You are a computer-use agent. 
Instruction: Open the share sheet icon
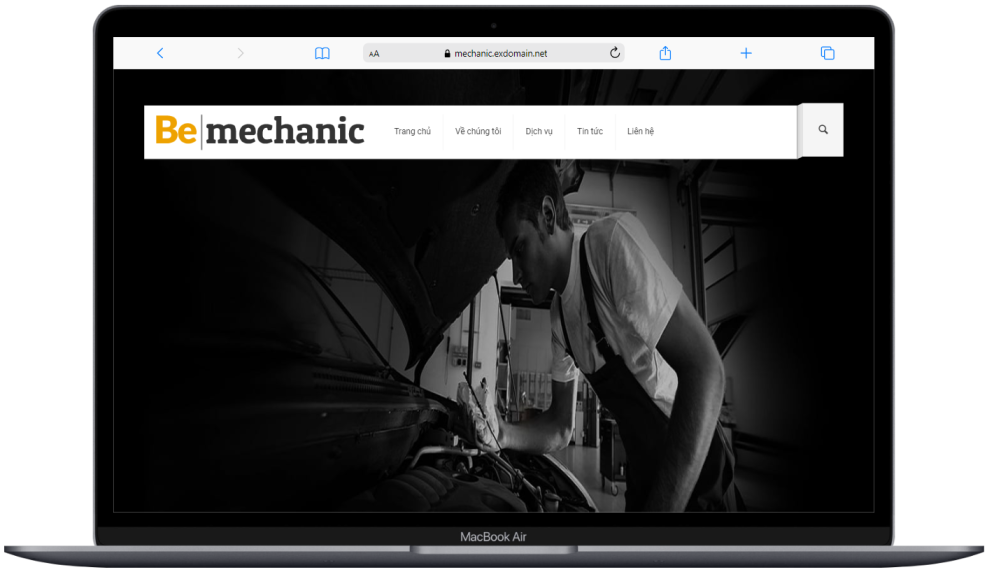pos(665,53)
